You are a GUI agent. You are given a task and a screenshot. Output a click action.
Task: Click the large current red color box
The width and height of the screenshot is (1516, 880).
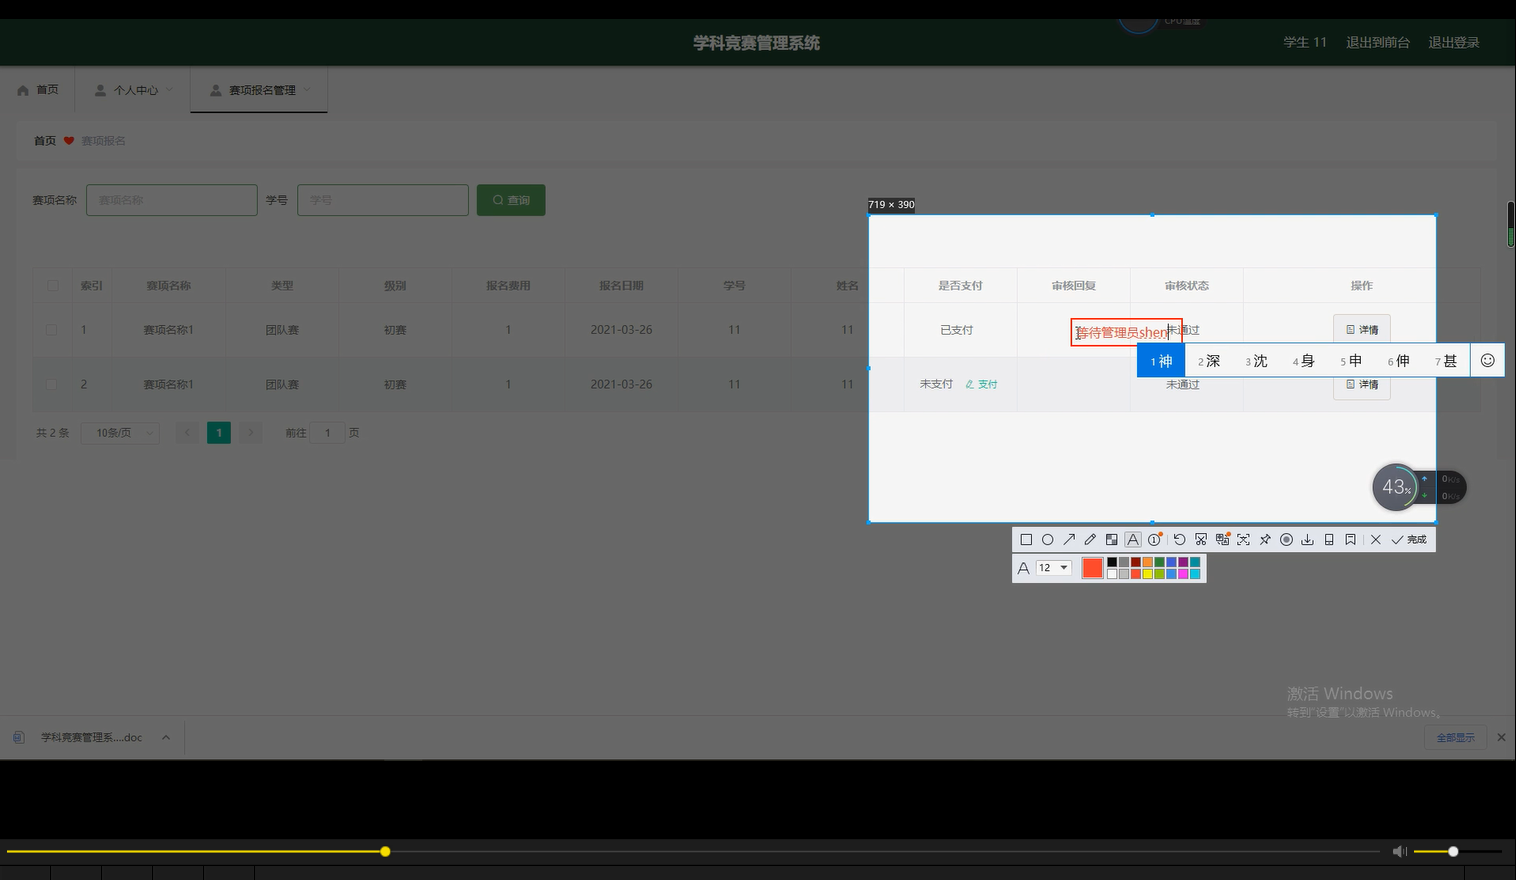pos(1092,568)
